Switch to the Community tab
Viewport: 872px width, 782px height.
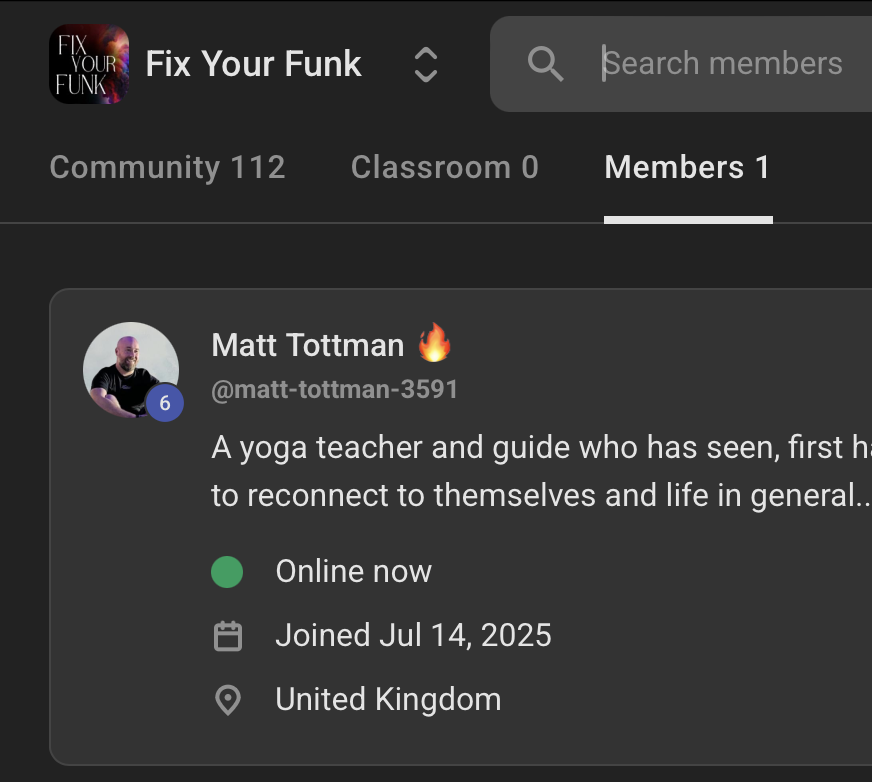tap(167, 167)
